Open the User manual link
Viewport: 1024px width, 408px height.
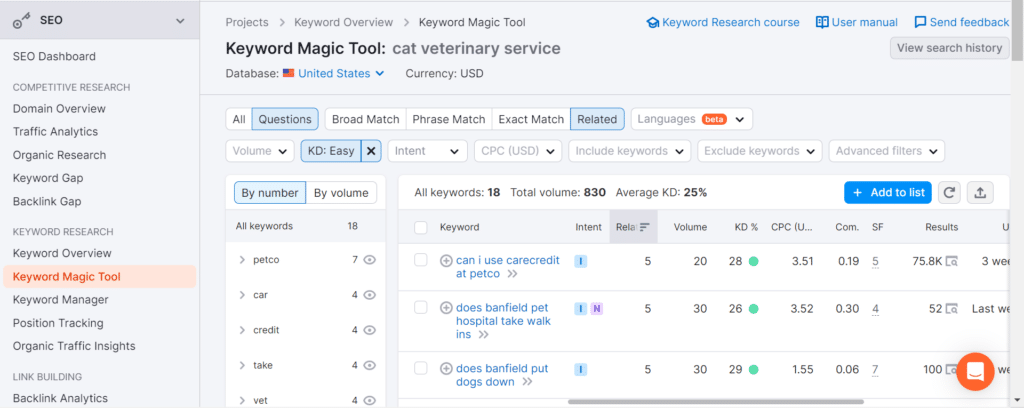(865, 22)
